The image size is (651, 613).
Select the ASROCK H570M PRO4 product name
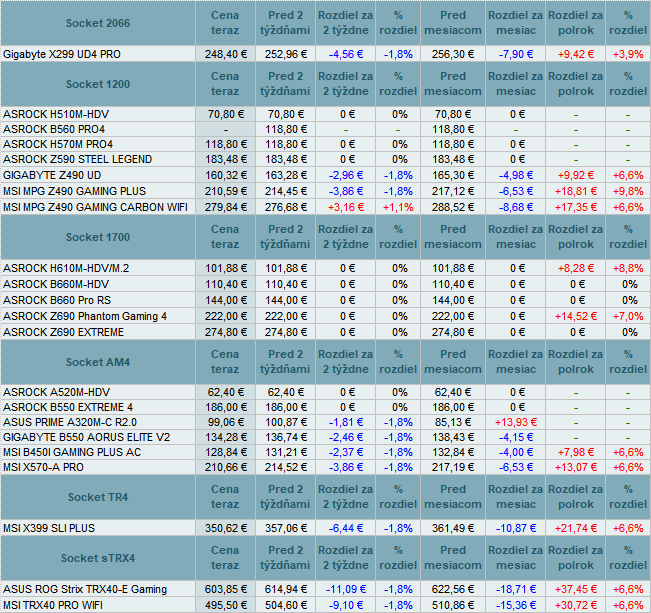58,144
